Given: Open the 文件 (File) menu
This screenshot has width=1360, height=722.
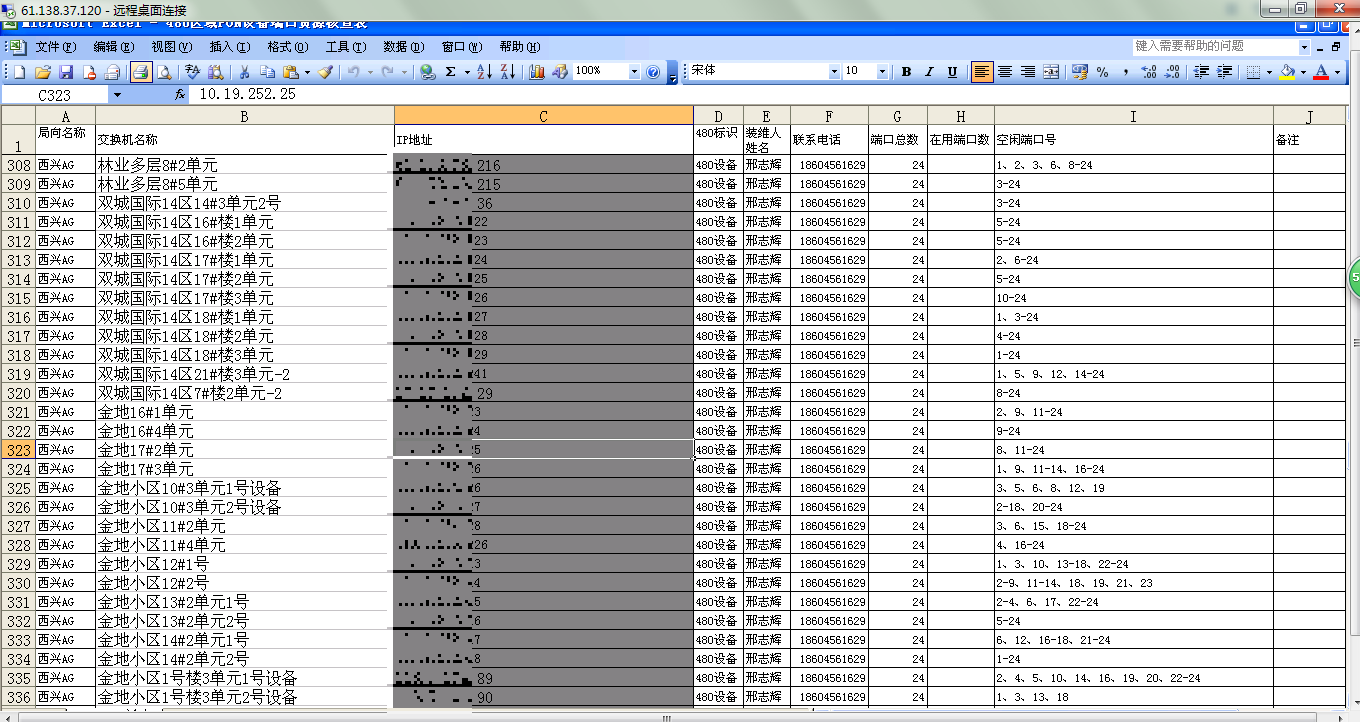Looking at the screenshot, I should pyautogui.click(x=55, y=47).
